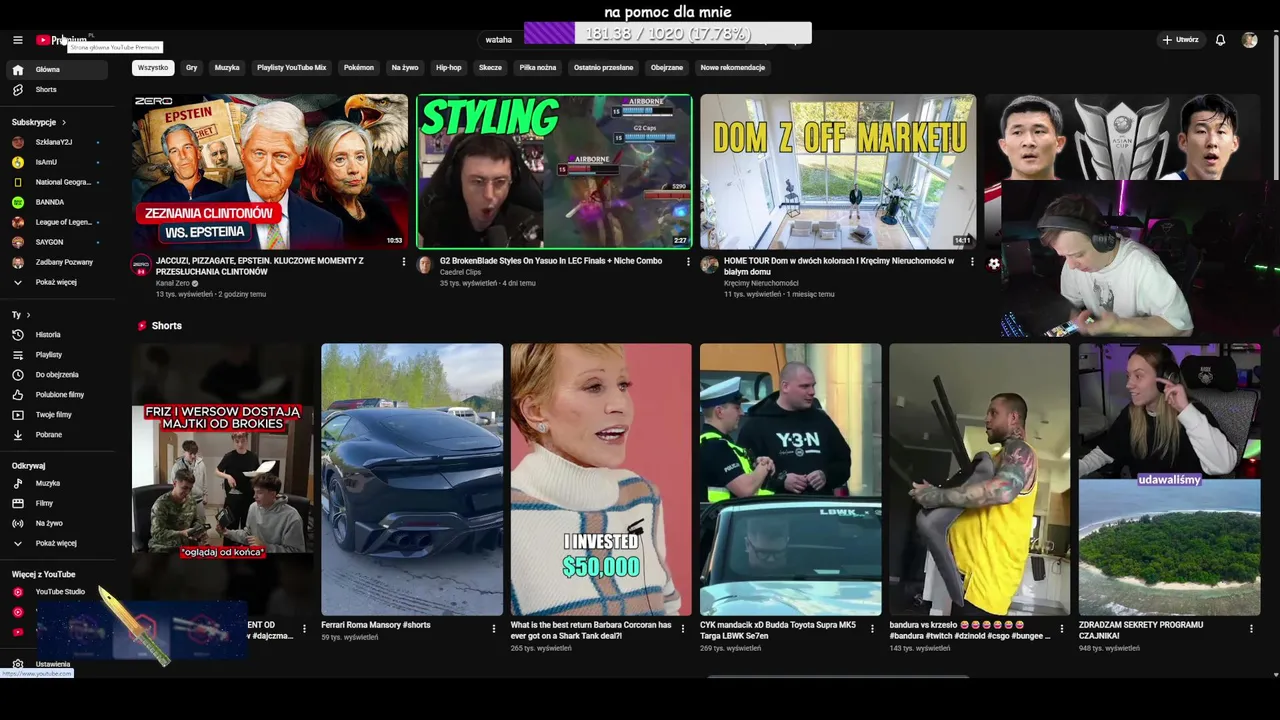Click Kanał Zero channel avatar

pyautogui.click(x=141, y=265)
